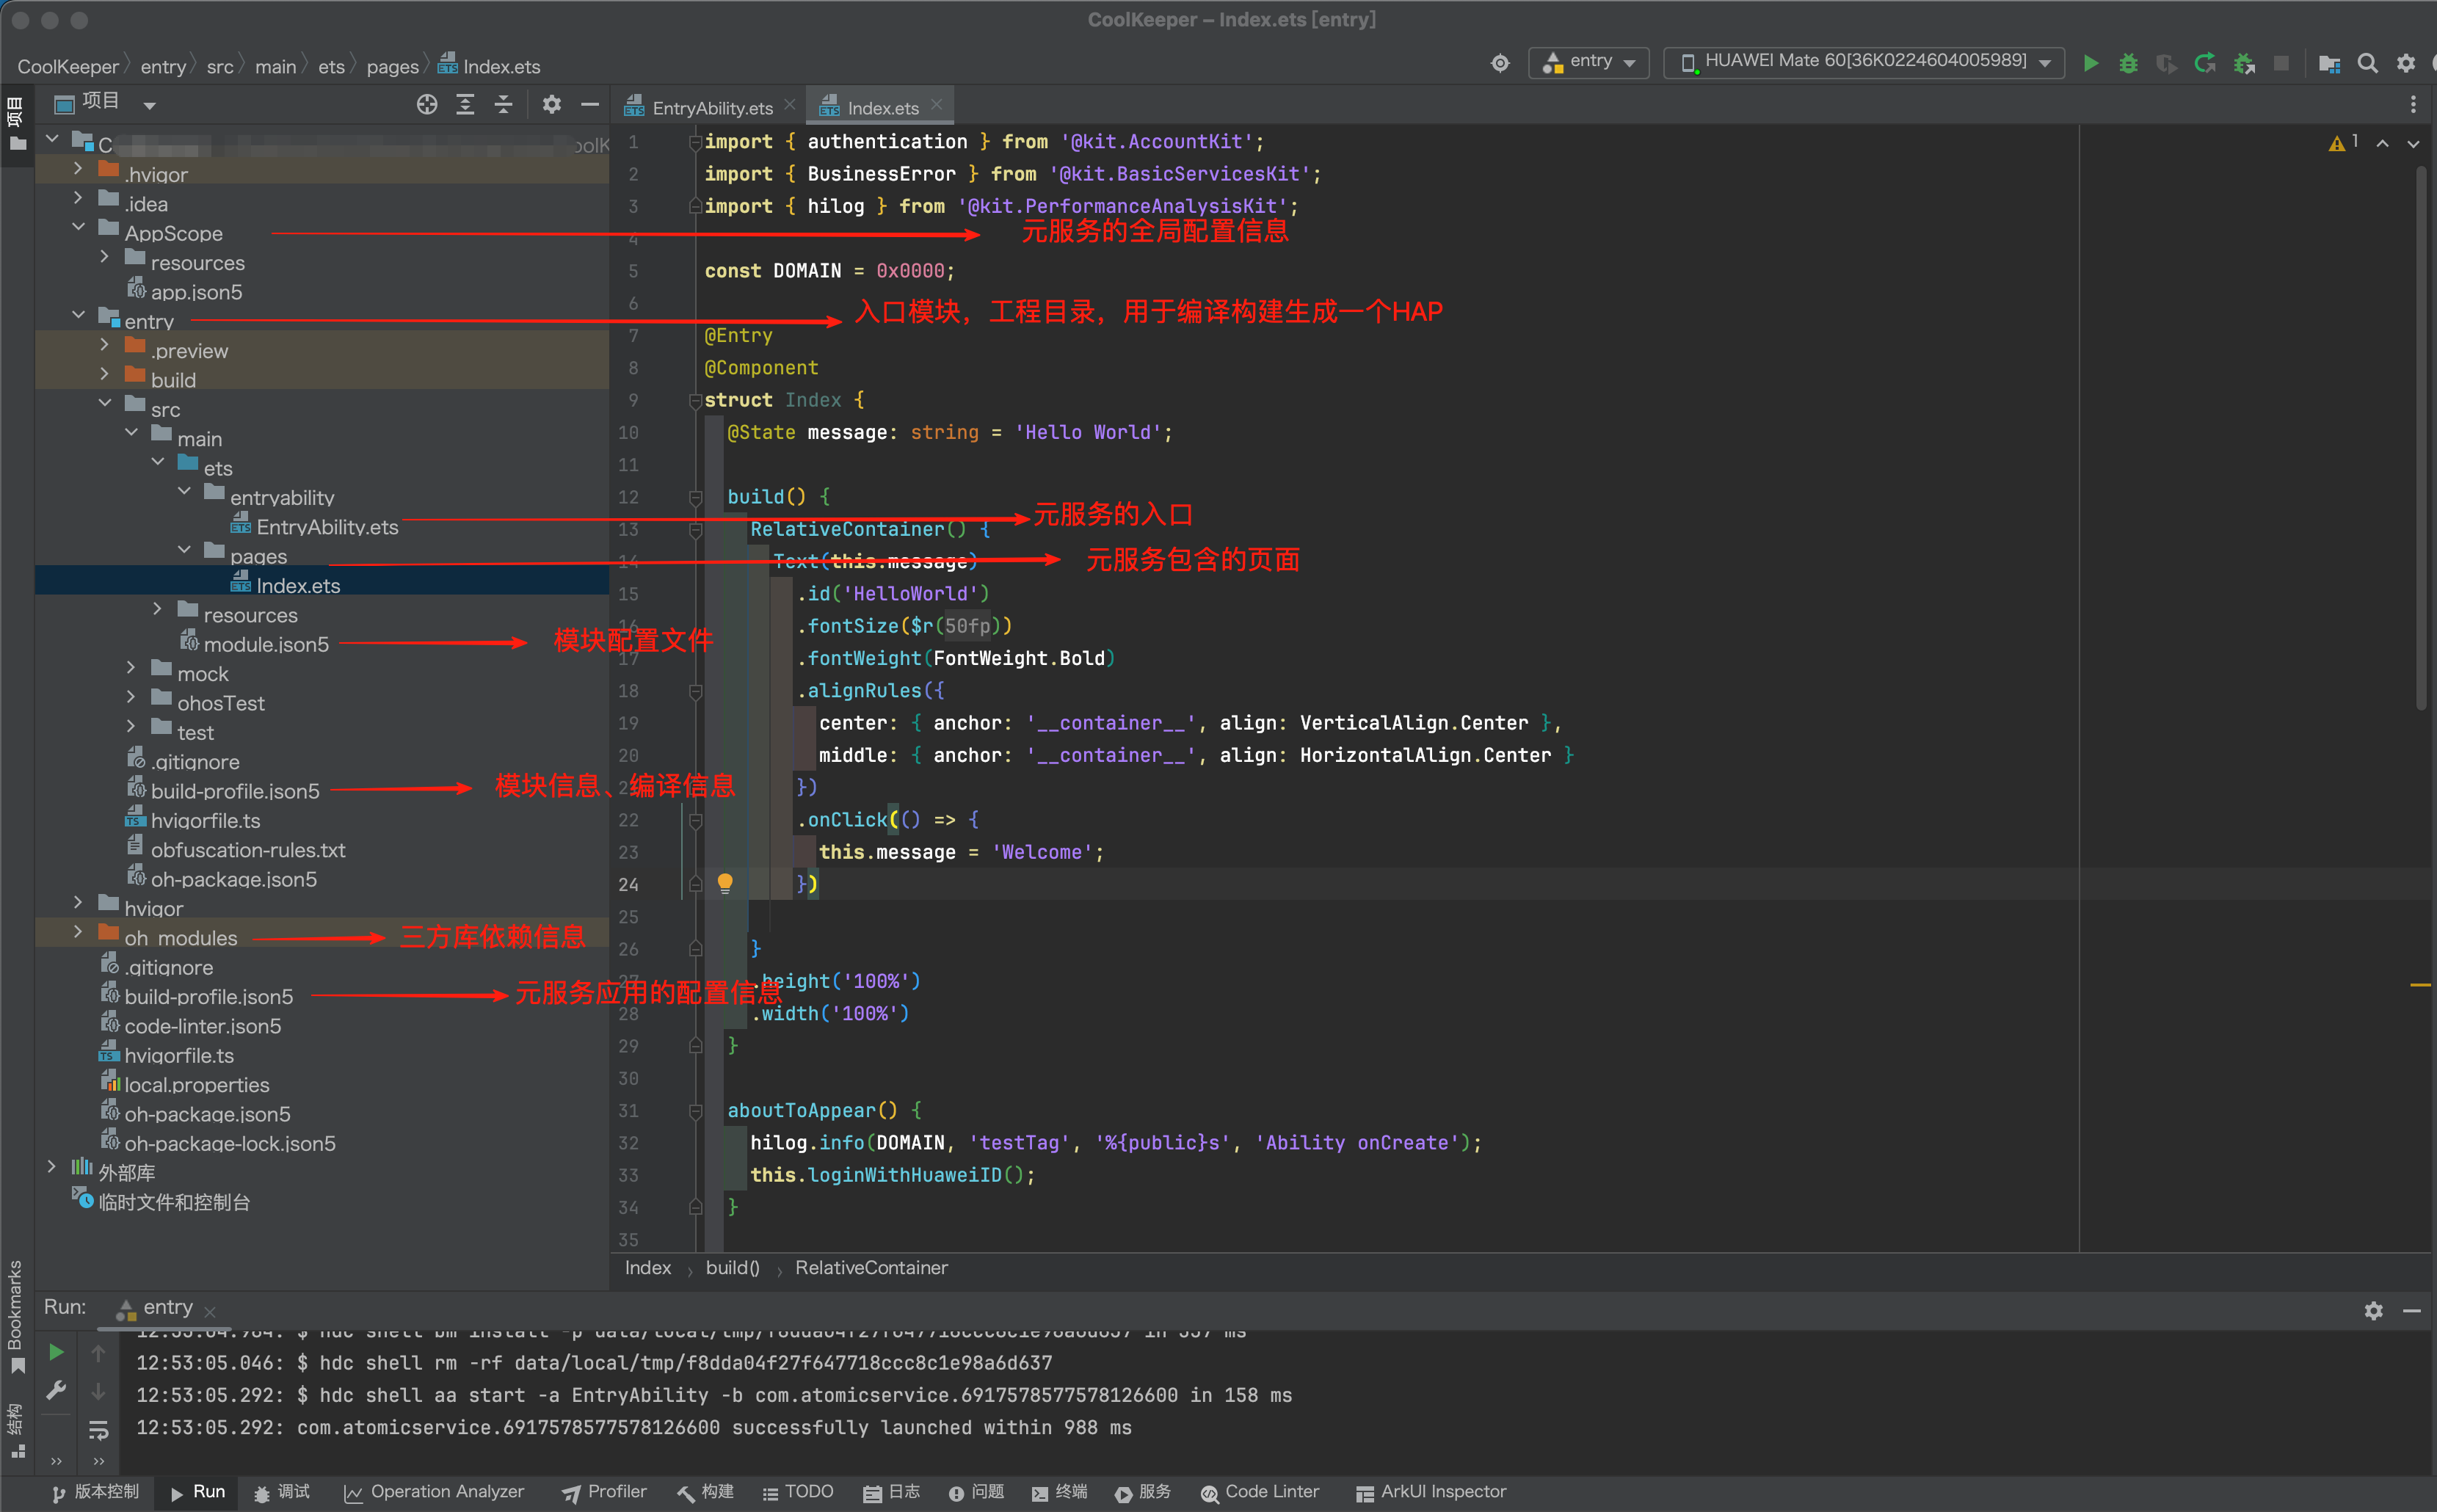
Task: Click line number 24 in gutter
Action: click(x=628, y=884)
